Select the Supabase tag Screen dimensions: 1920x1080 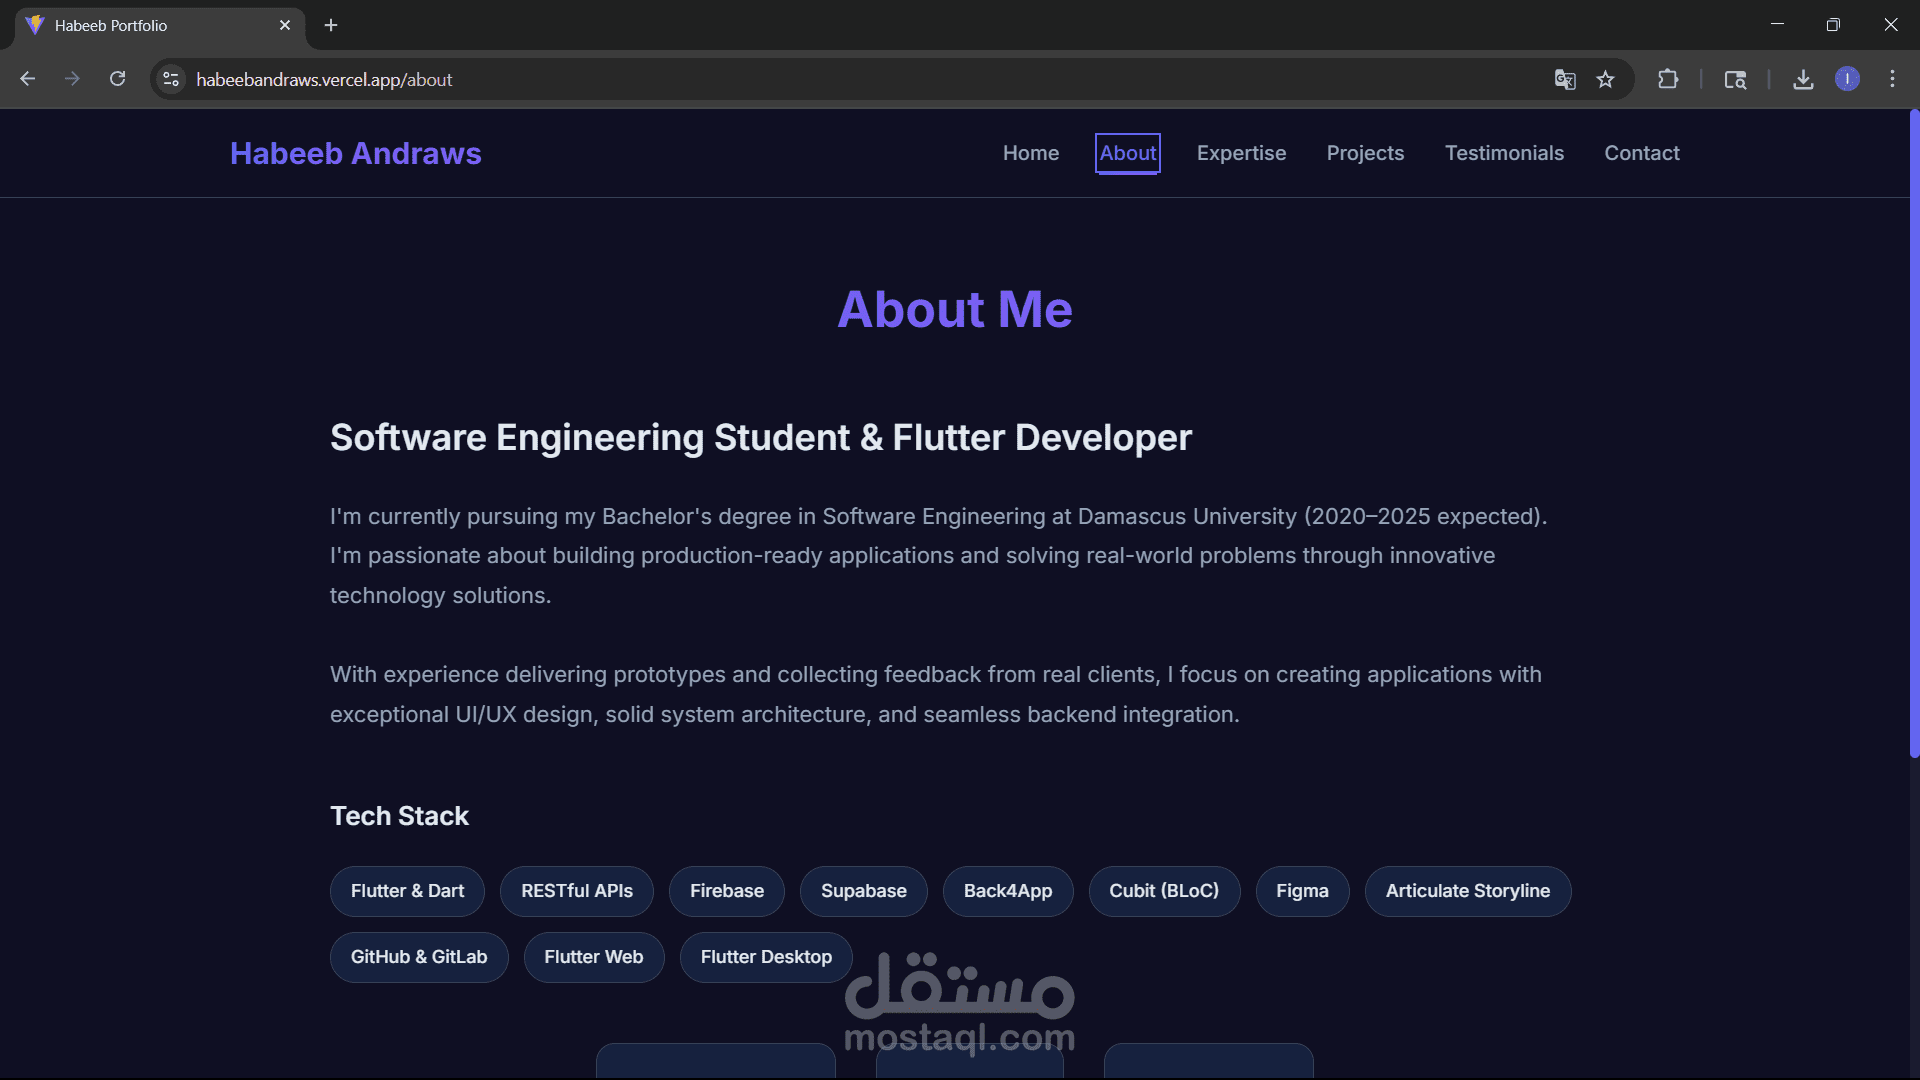pyautogui.click(x=864, y=891)
